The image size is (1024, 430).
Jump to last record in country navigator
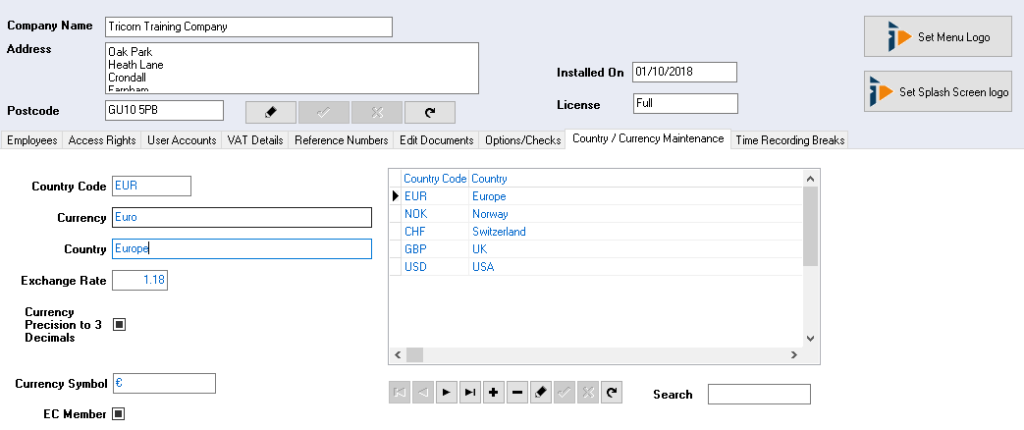(x=470, y=393)
